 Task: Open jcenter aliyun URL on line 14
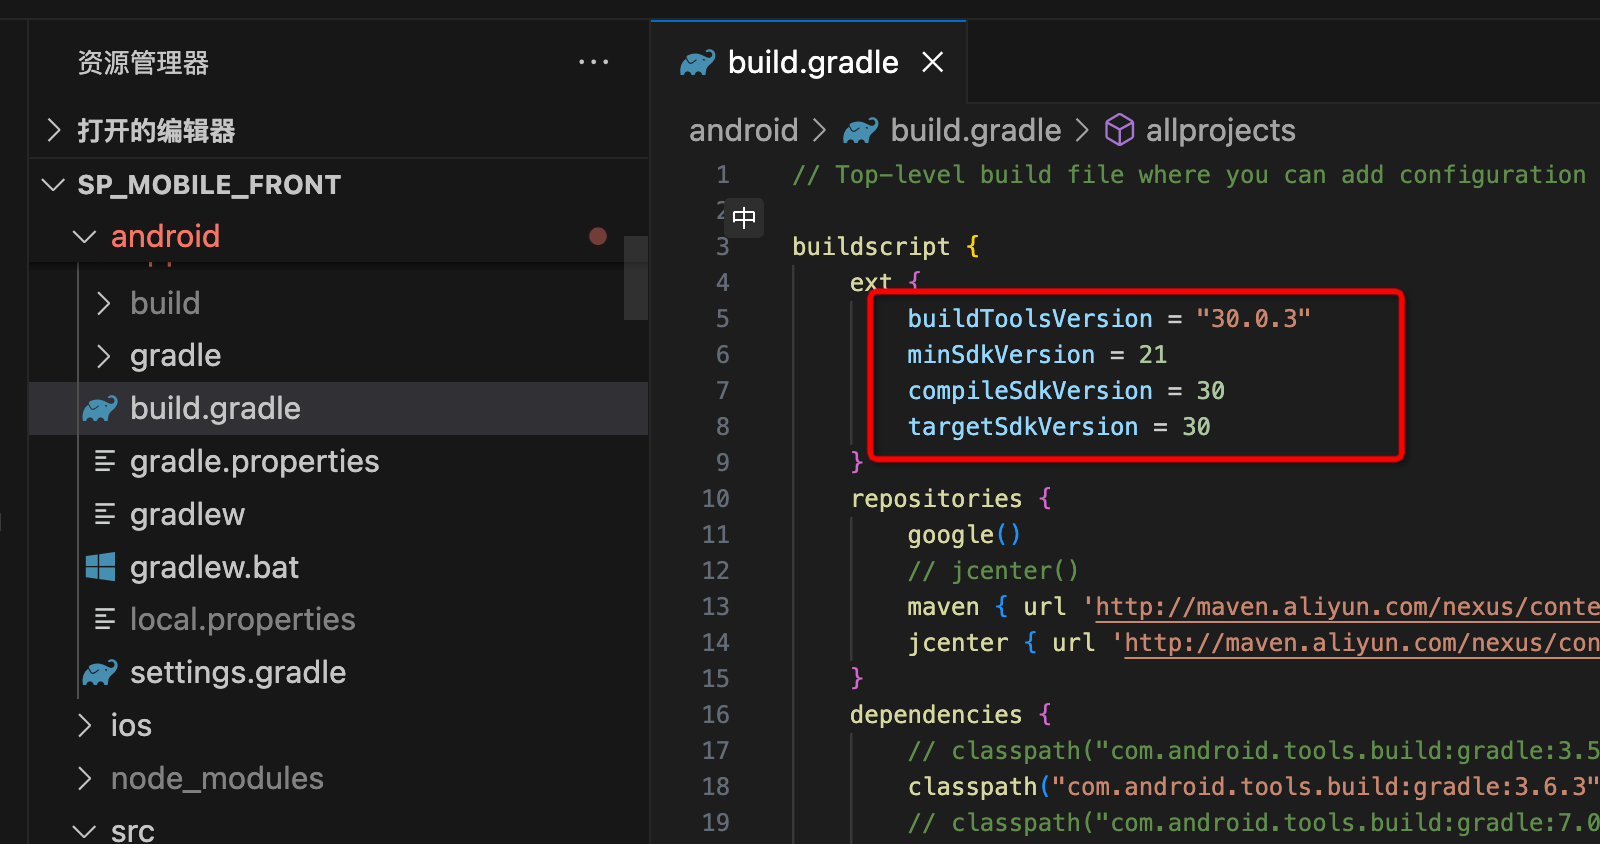[1362, 643]
